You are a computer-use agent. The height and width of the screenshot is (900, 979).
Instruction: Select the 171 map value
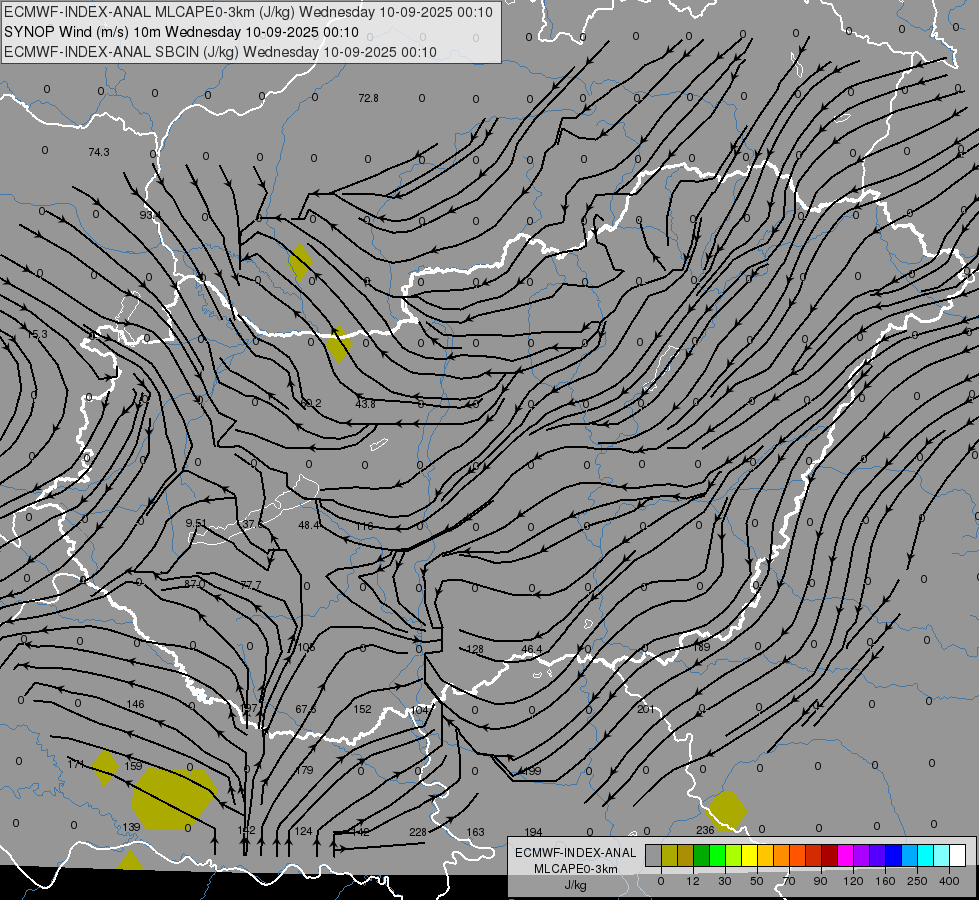coord(76,764)
